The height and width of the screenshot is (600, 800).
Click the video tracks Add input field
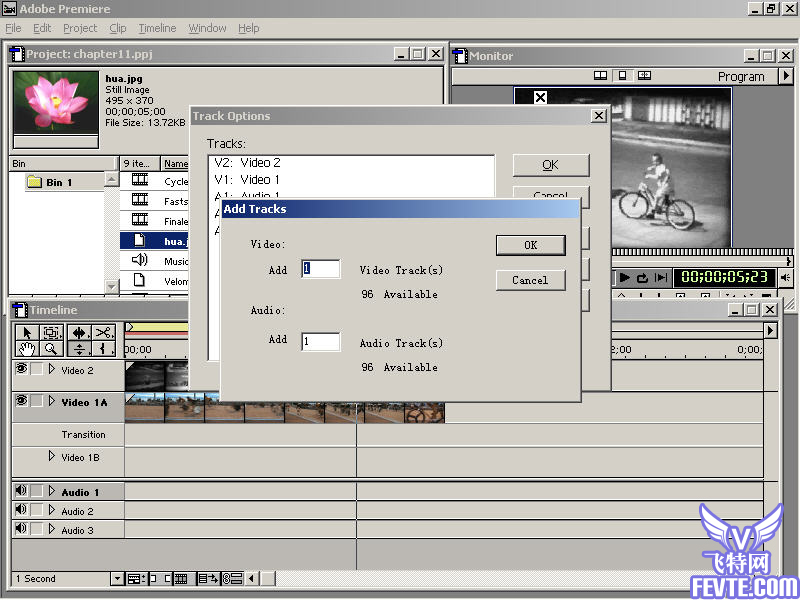pos(320,269)
